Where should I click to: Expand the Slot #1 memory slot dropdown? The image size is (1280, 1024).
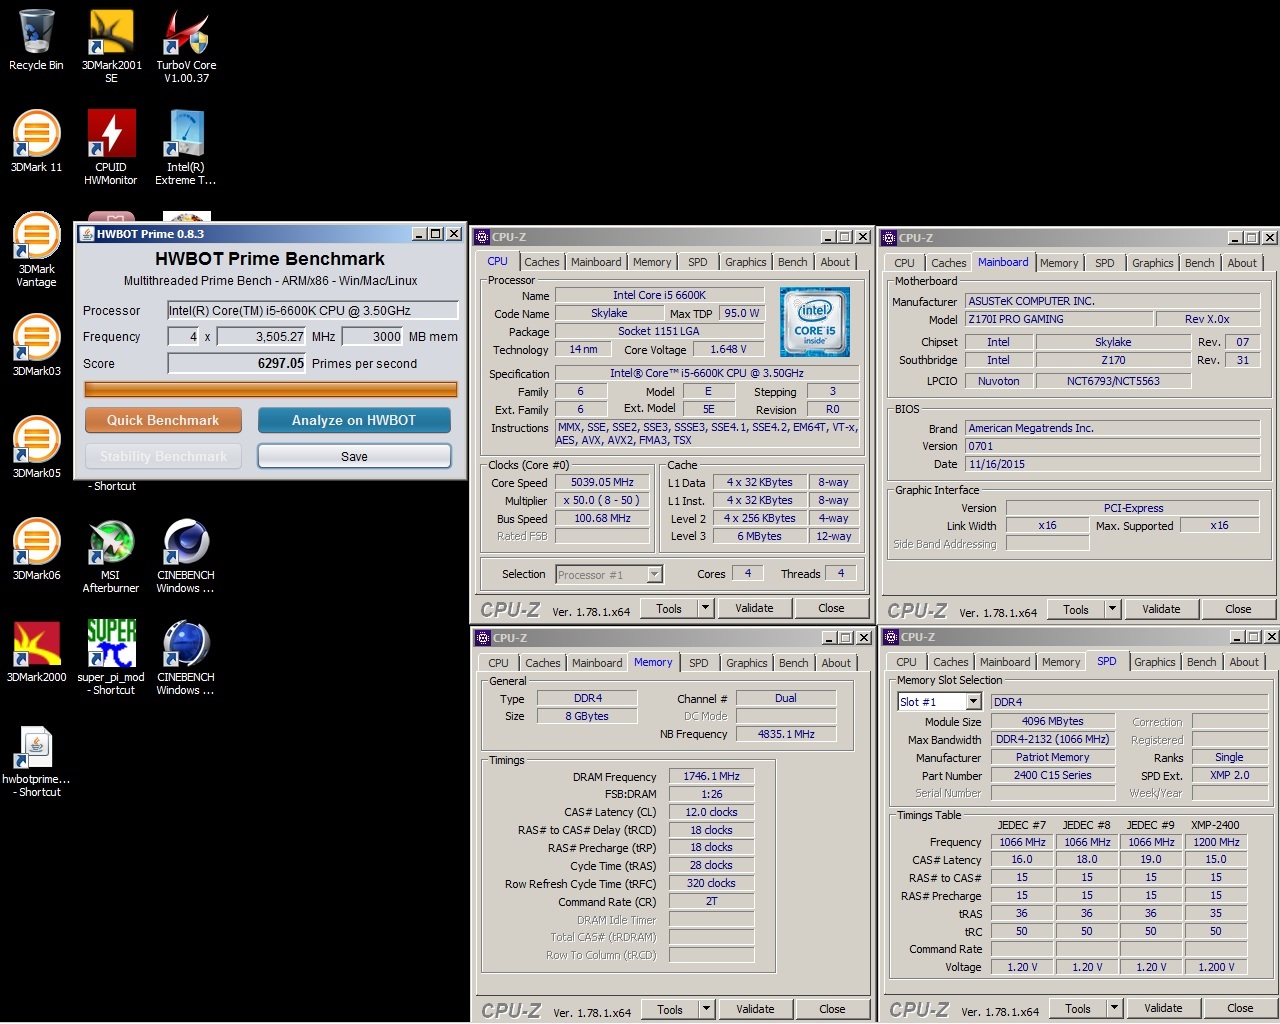point(973,702)
